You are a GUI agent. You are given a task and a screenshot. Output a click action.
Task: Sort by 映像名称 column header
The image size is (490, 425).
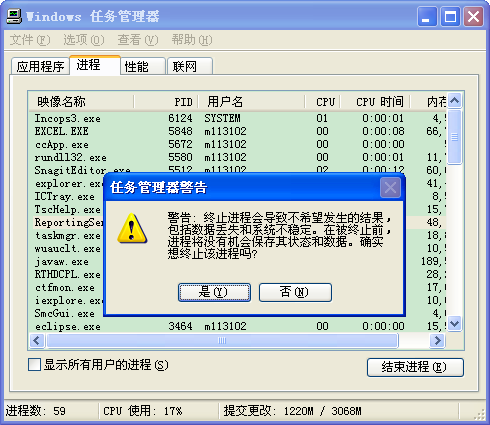81,102
